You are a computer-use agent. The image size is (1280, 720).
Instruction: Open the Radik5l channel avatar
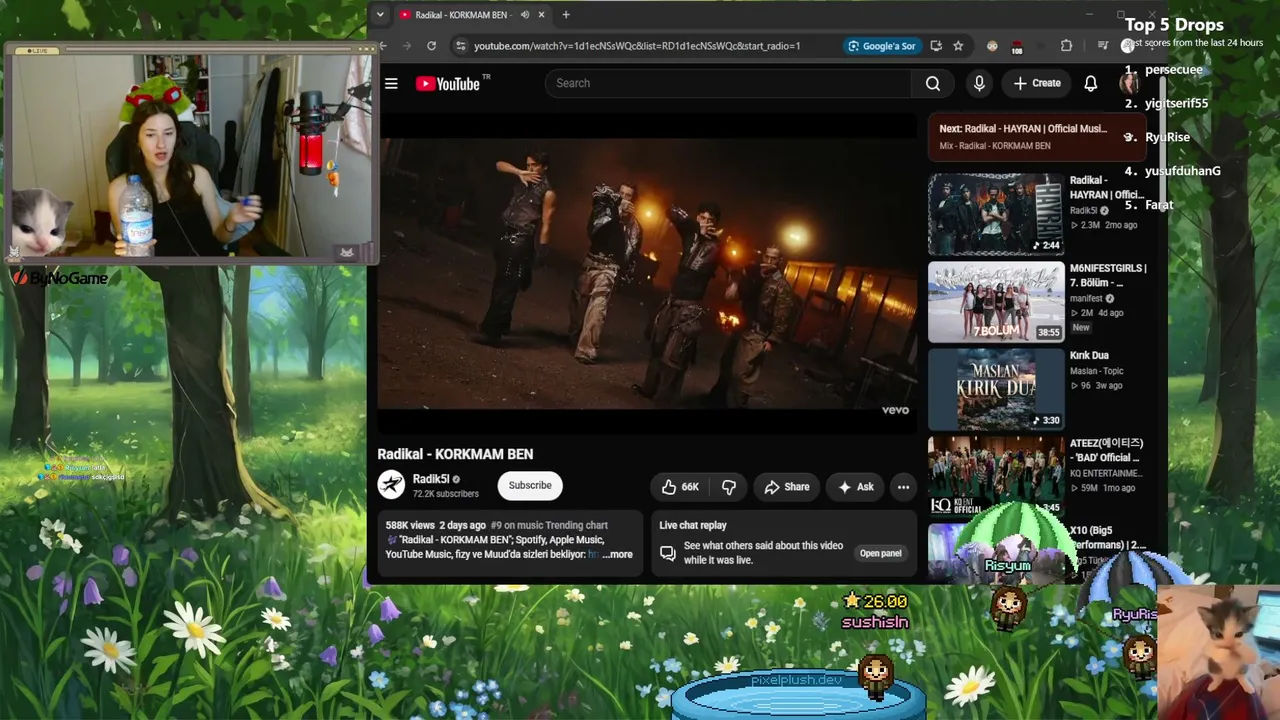tap(391, 485)
